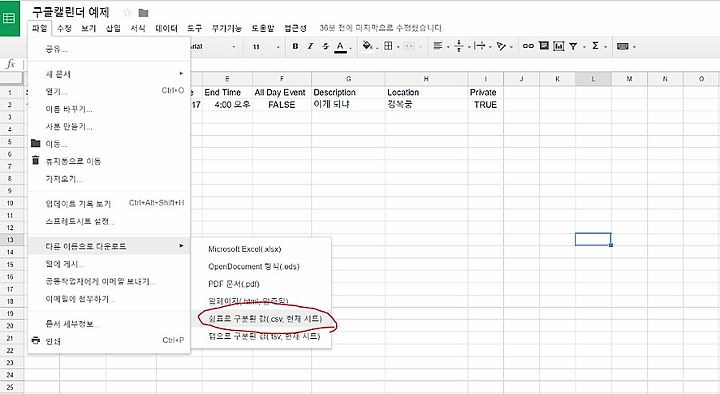Download as Microsoft Excel (.xlsx)

coord(261,249)
